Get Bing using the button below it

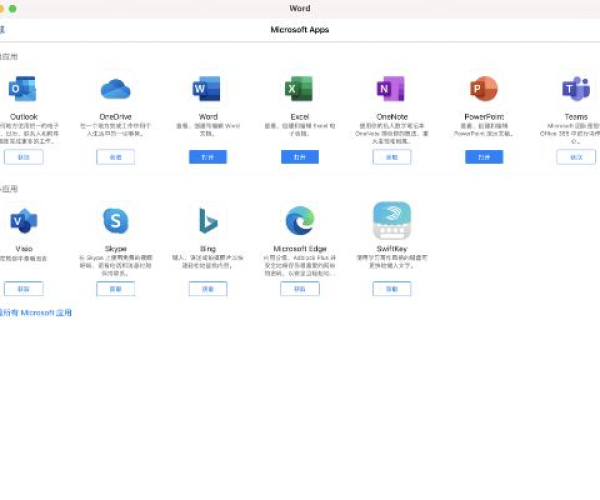pyautogui.click(x=208, y=289)
